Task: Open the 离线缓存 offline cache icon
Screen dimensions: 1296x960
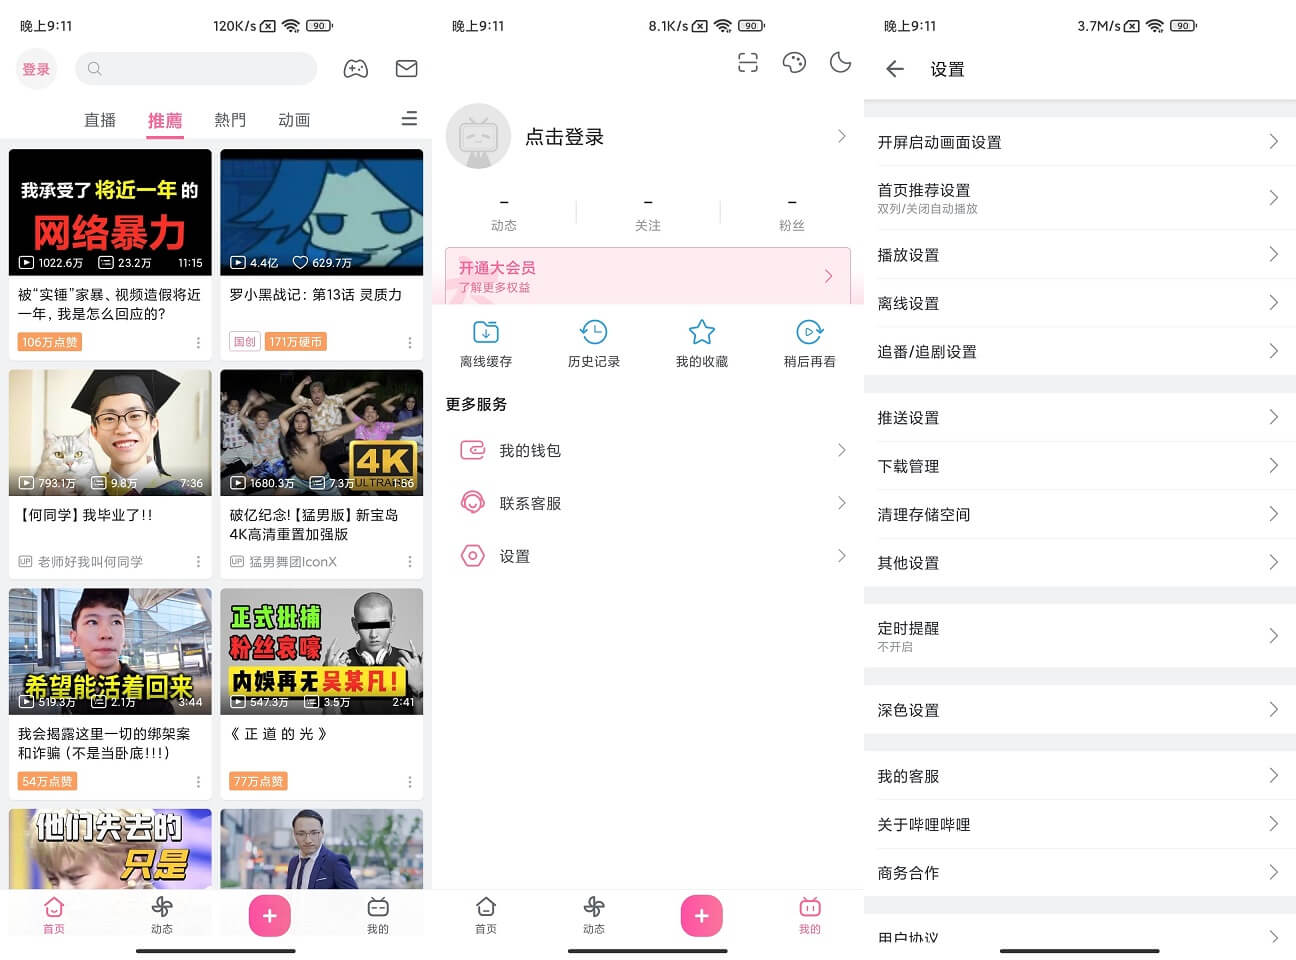Action: click(485, 332)
